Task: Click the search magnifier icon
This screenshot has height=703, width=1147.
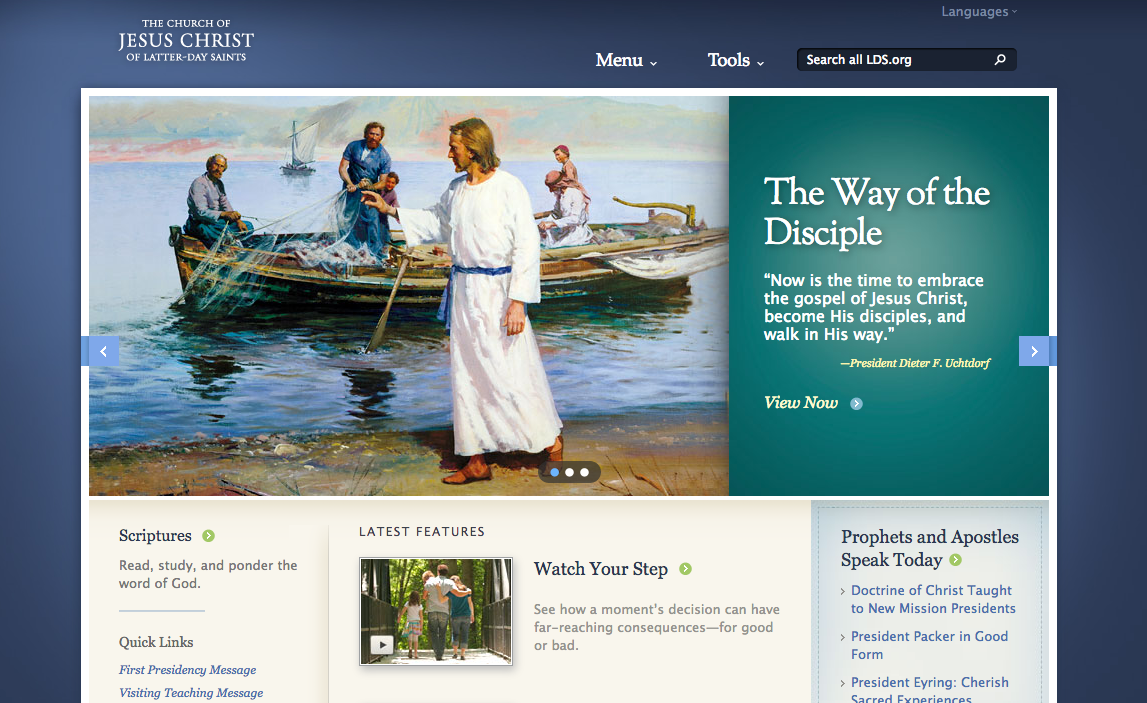Action: [x=1000, y=59]
